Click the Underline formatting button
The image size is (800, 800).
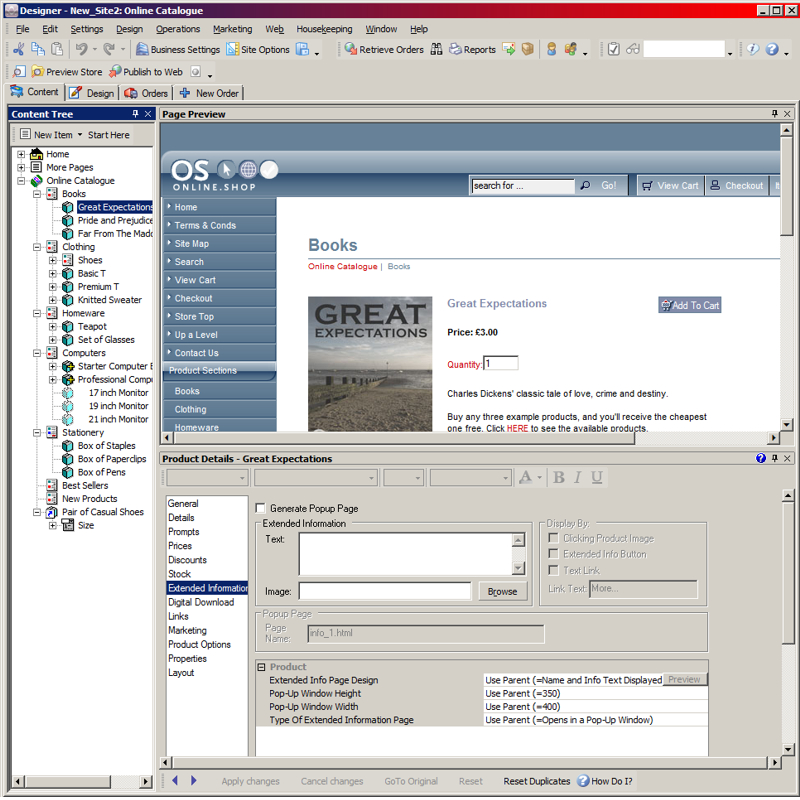pyautogui.click(x=597, y=477)
